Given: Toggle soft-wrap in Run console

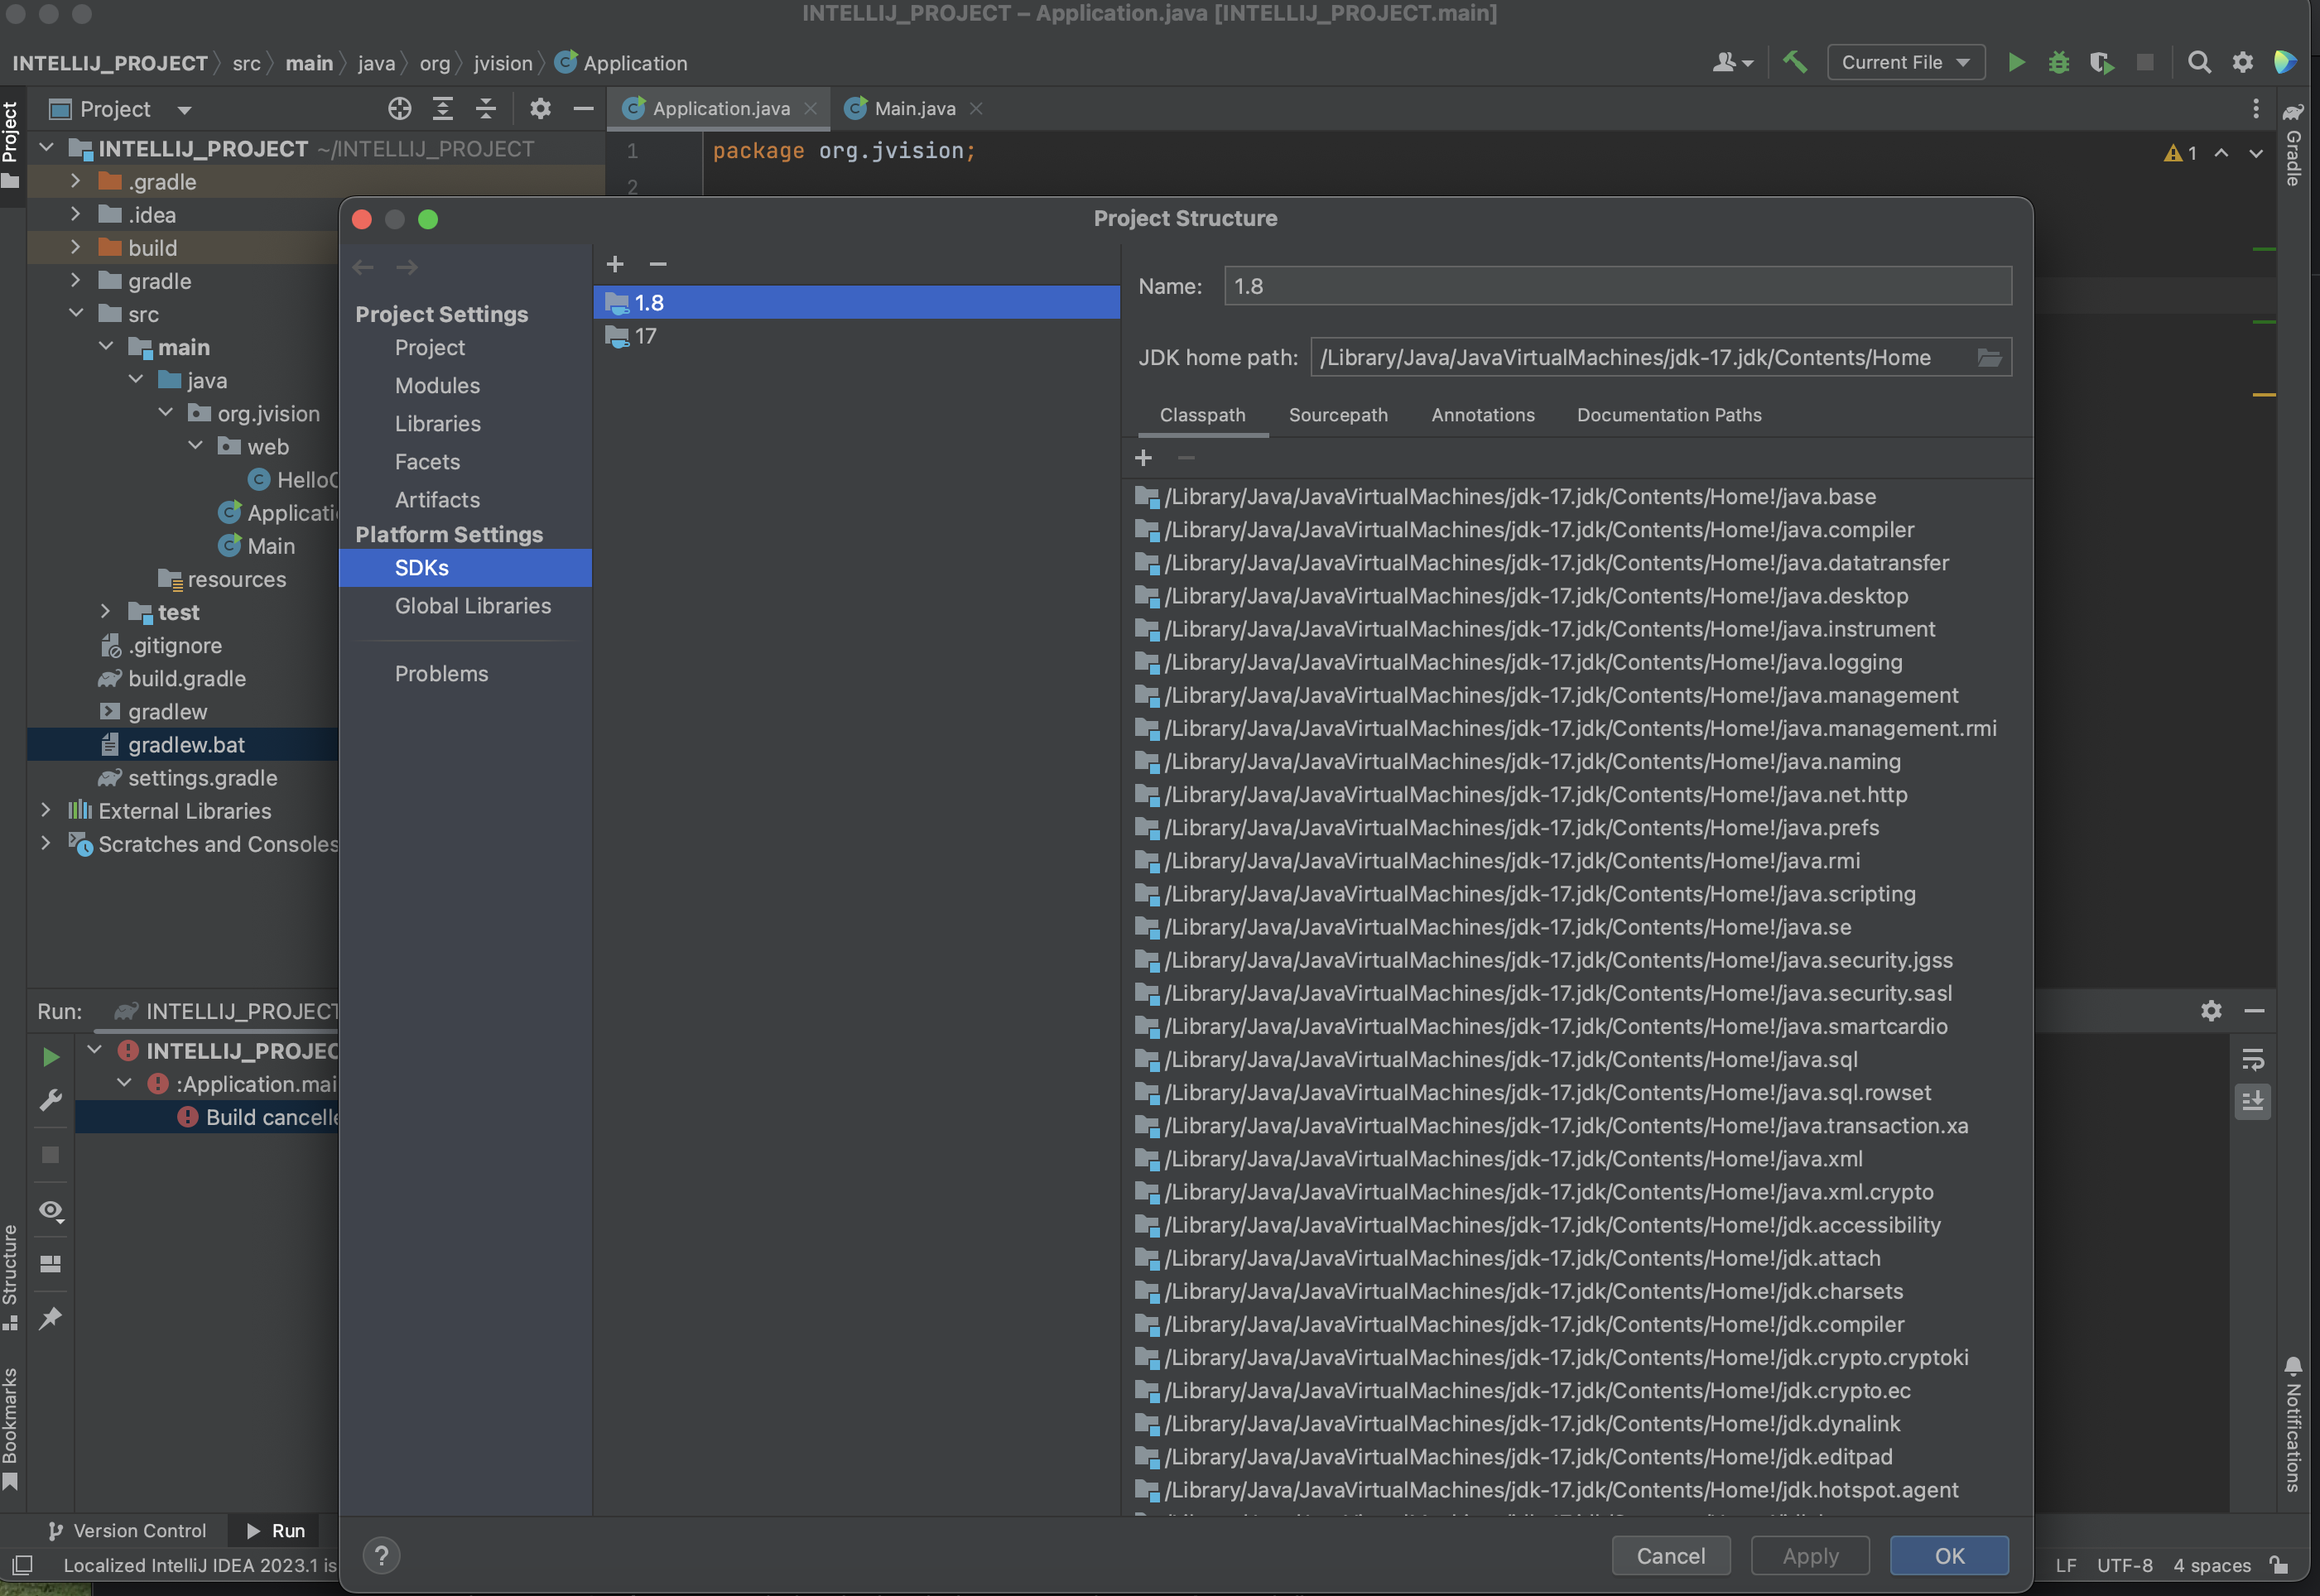Looking at the screenshot, I should [2252, 1059].
